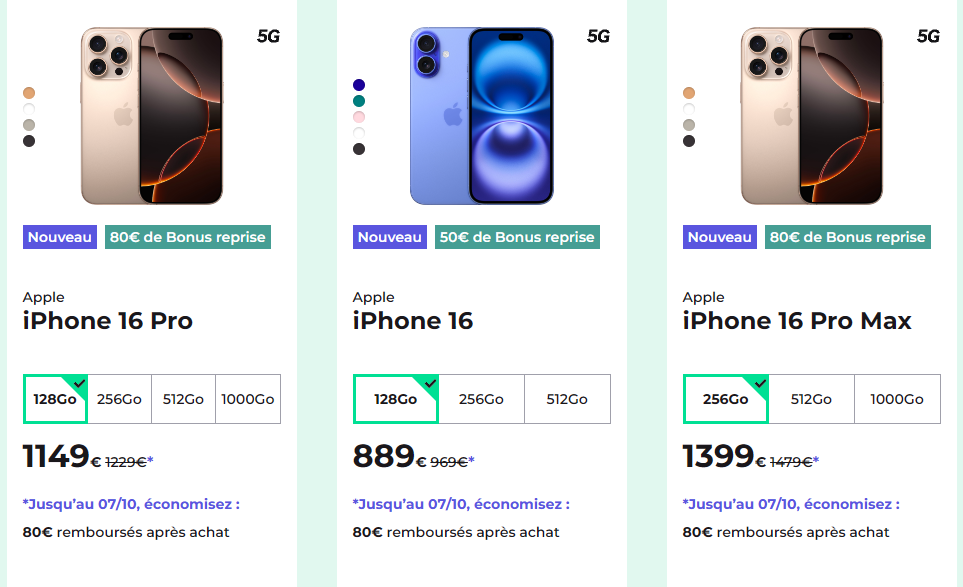Pick the ultramarine blue swatch for iPhone 16
The height and width of the screenshot is (587, 963).
click(359, 85)
